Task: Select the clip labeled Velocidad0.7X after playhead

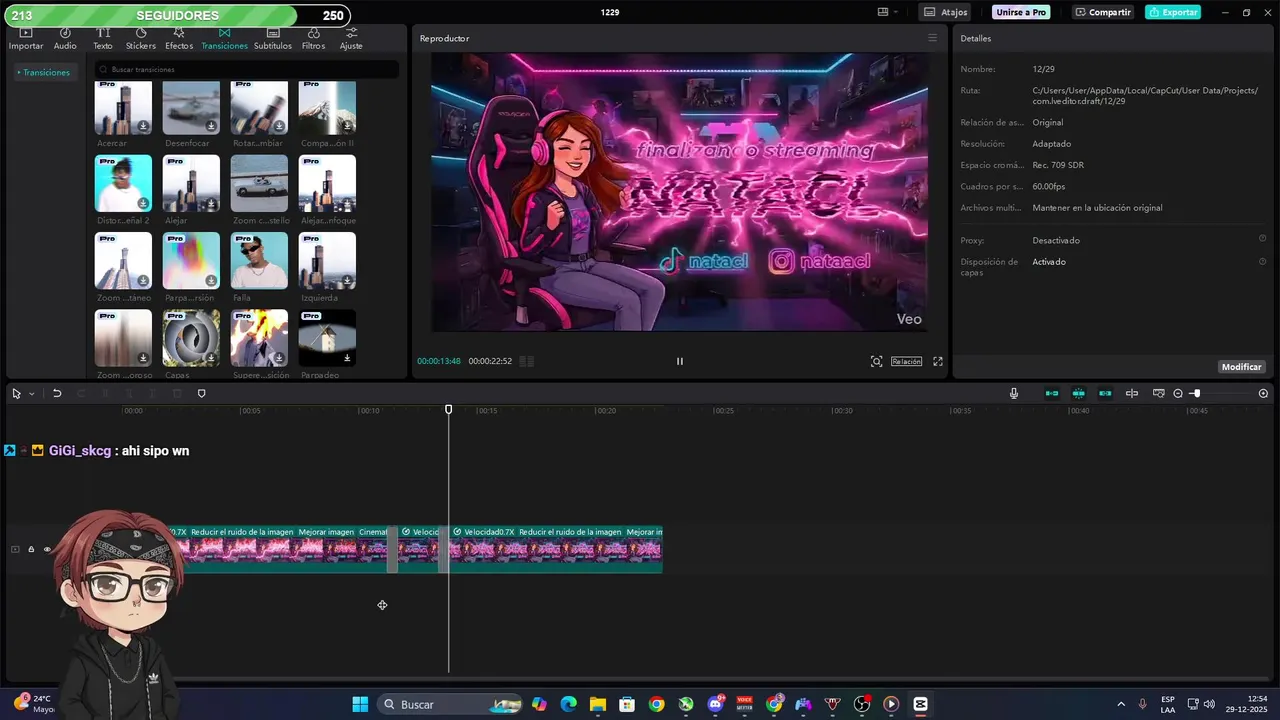Action: 557,549
